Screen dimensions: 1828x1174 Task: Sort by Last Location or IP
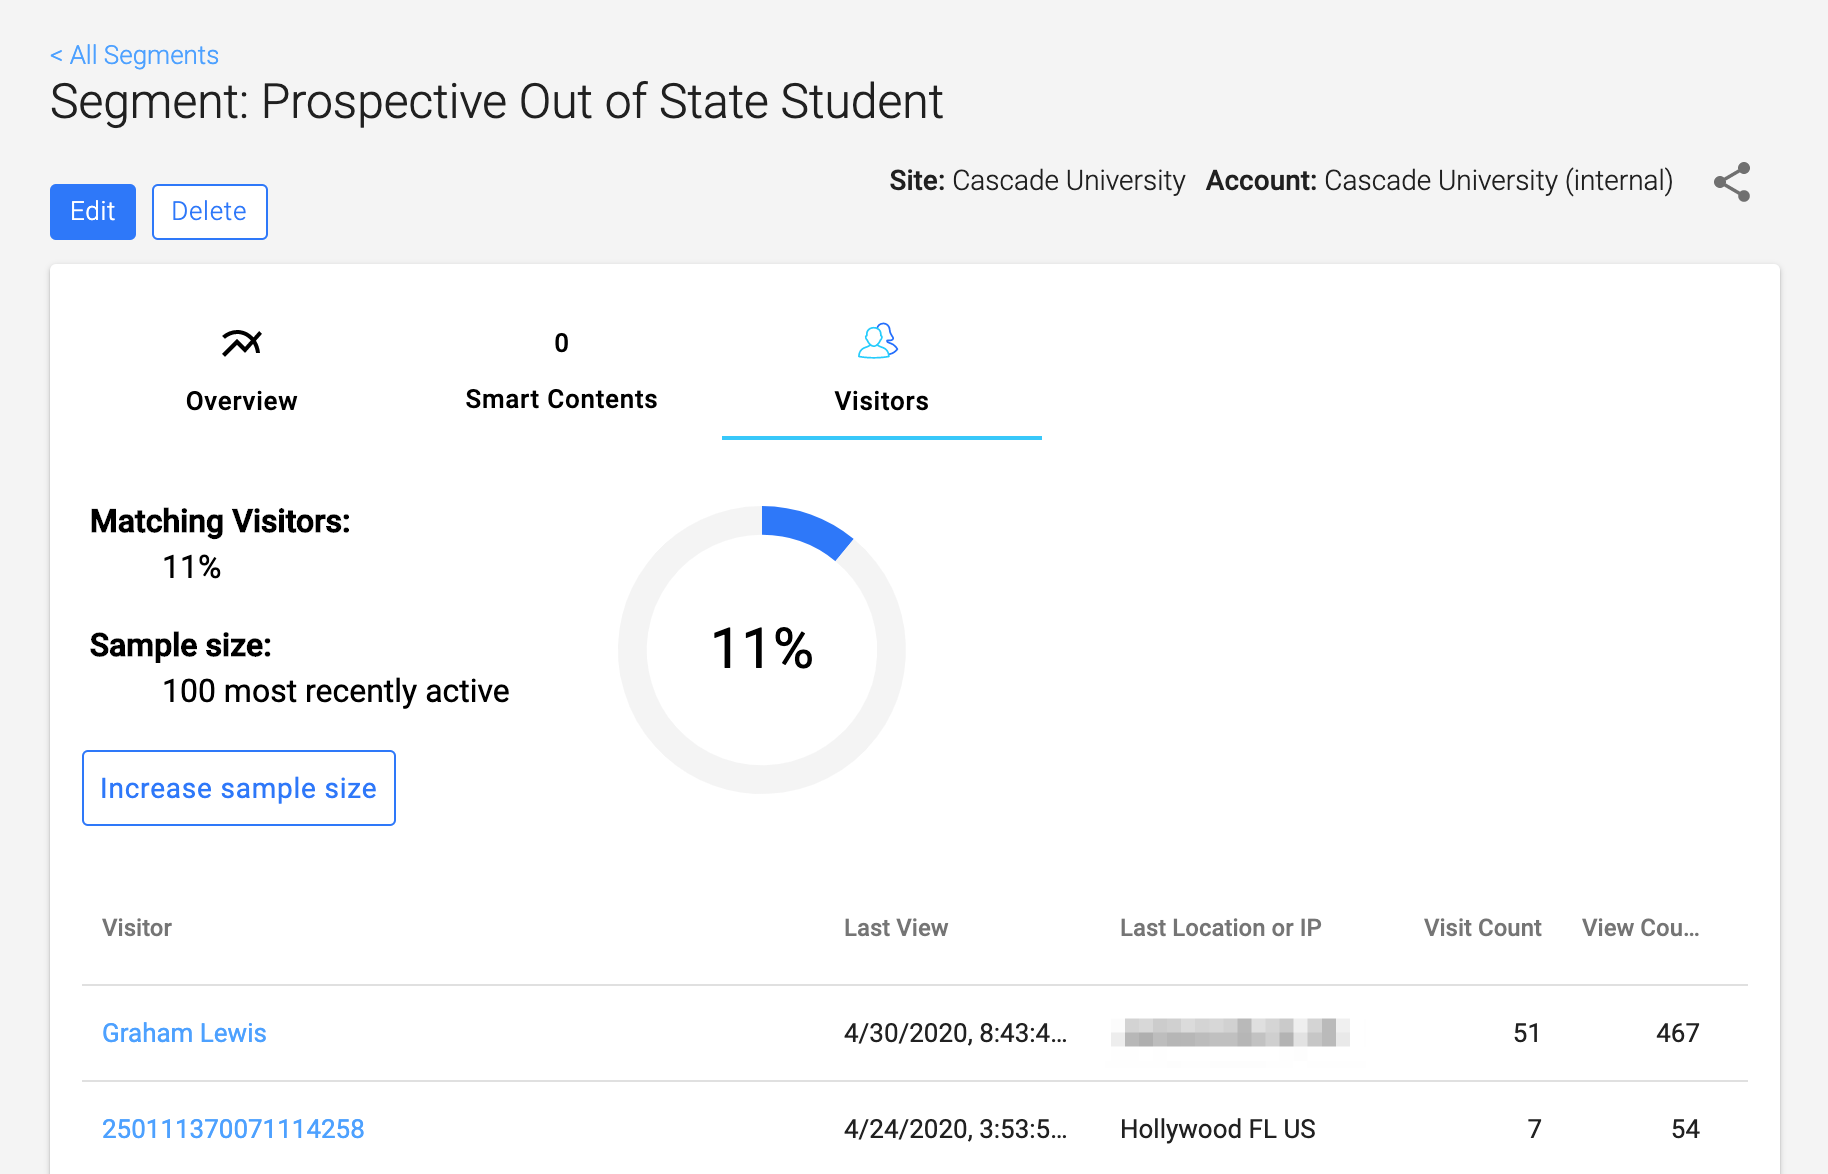1220,928
